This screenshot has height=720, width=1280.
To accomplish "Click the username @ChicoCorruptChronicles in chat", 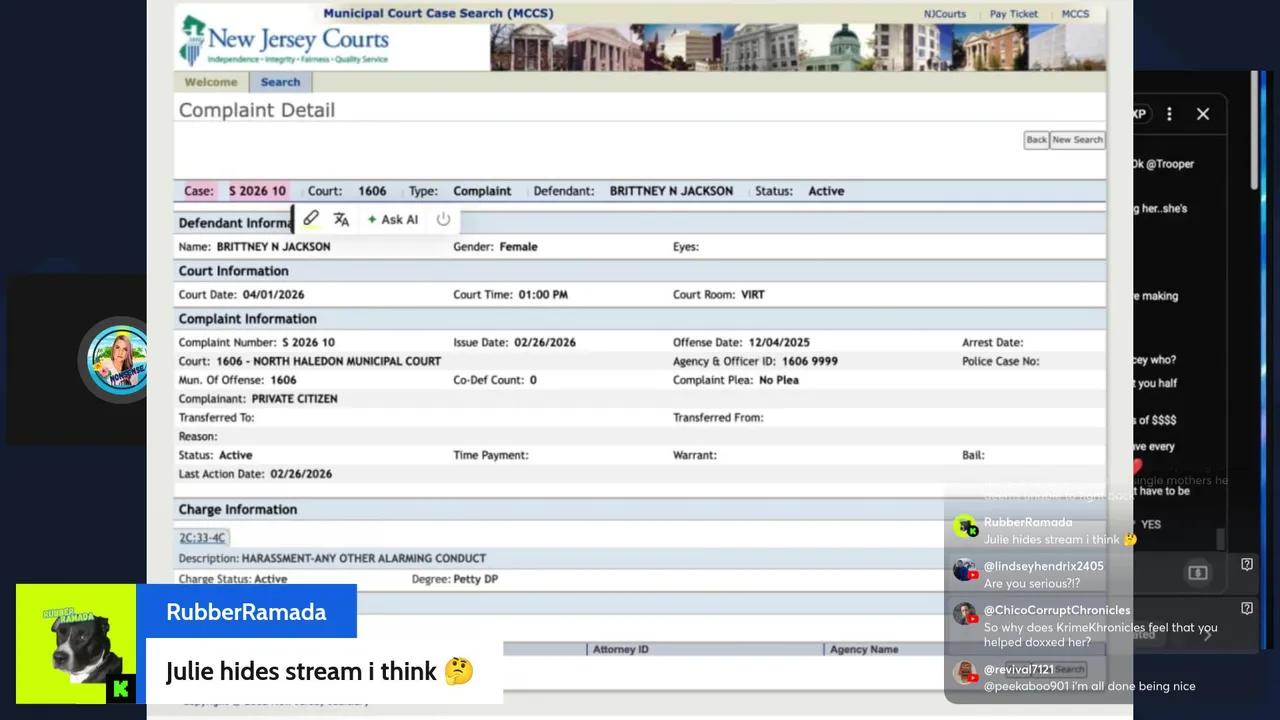I will pos(1057,610).
